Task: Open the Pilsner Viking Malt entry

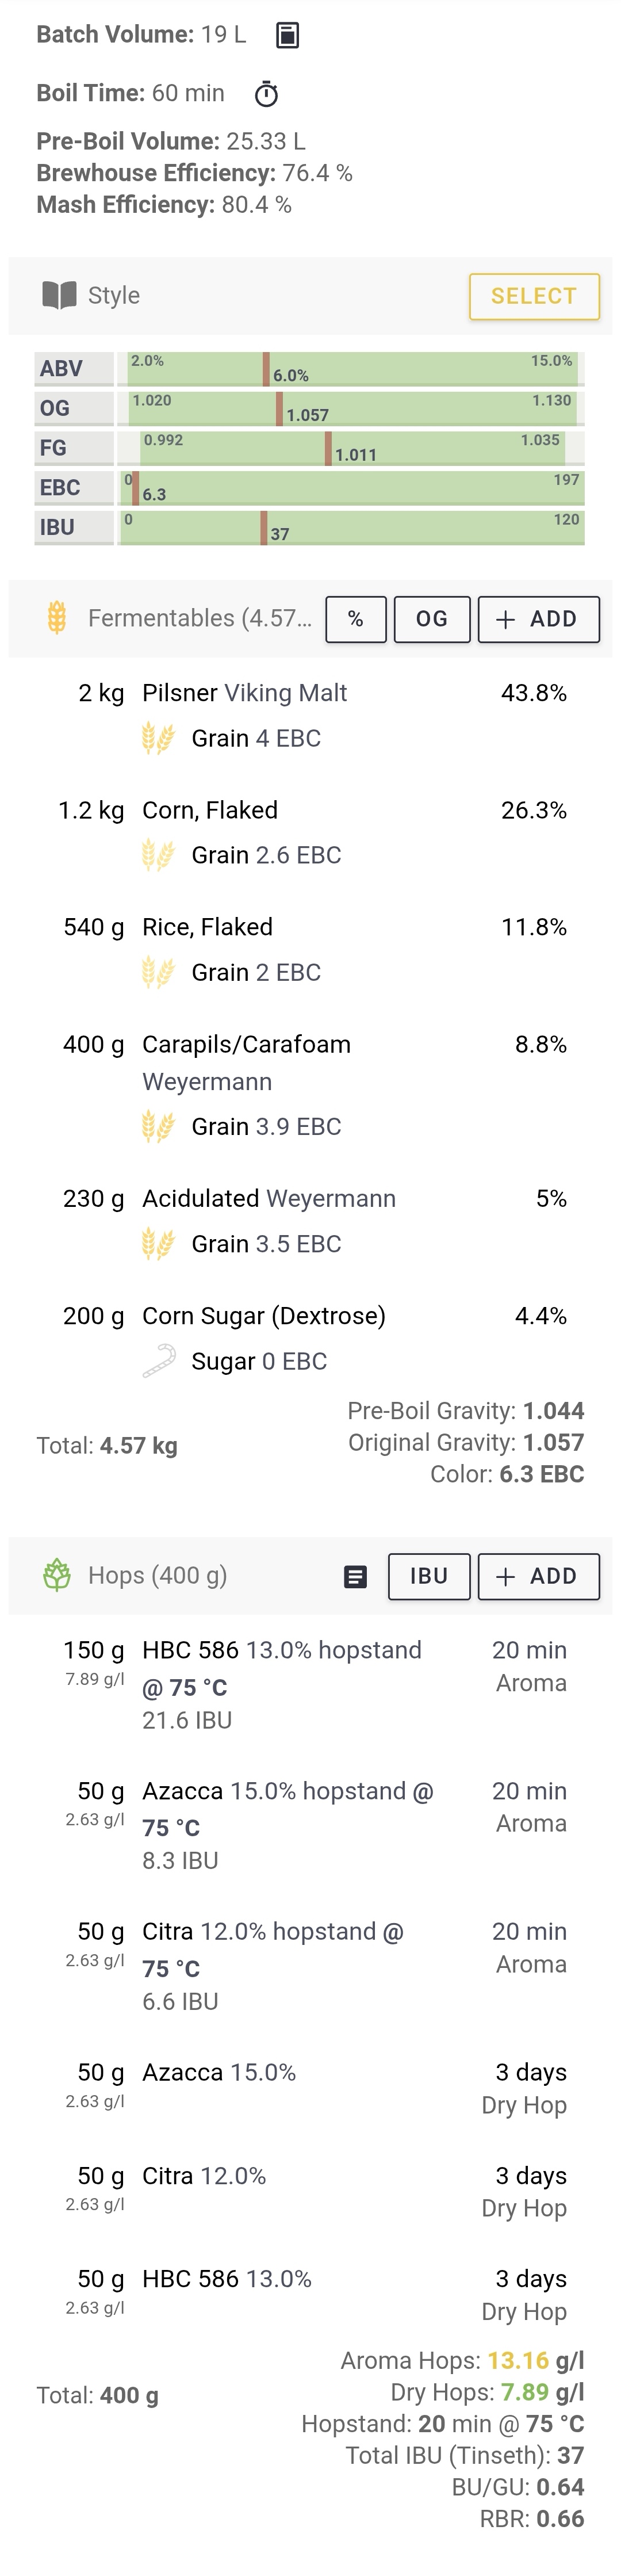Action: point(310,716)
